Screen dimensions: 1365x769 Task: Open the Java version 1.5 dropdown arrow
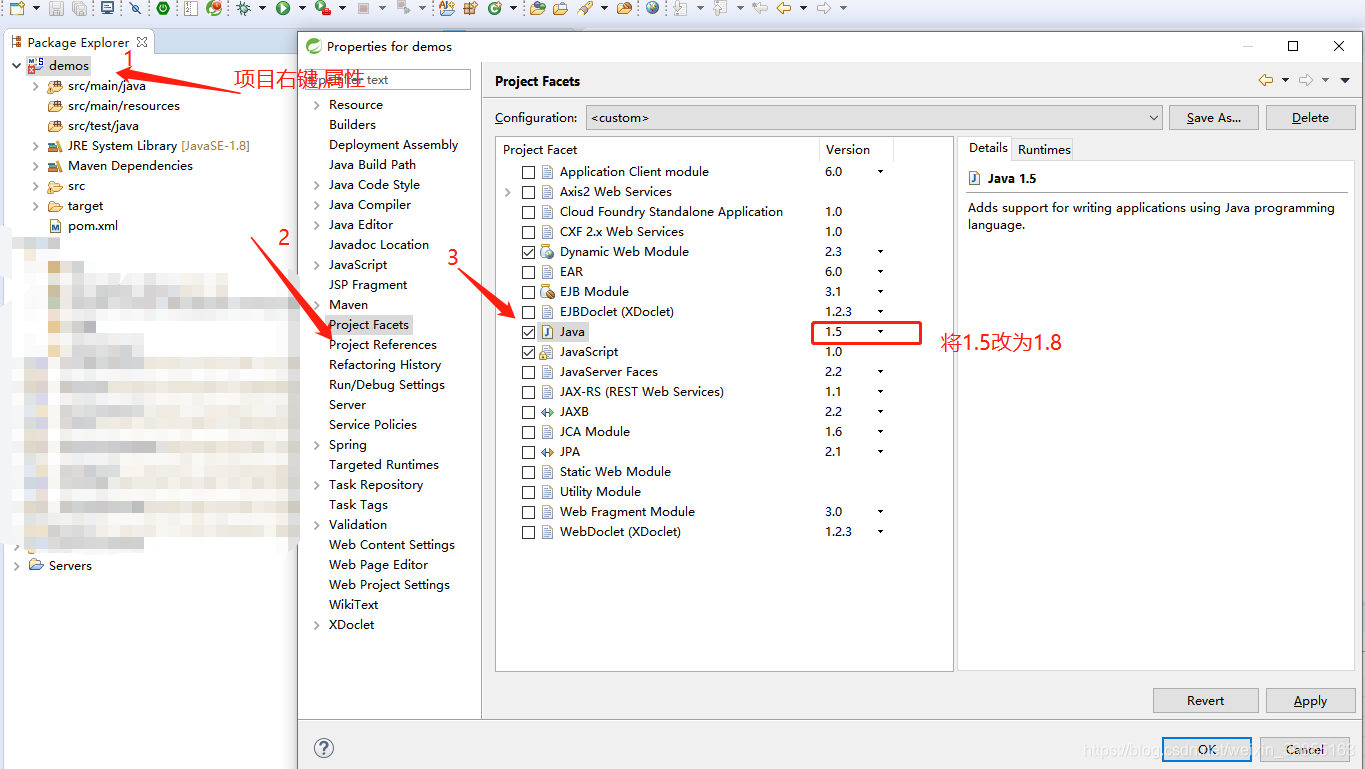point(880,332)
